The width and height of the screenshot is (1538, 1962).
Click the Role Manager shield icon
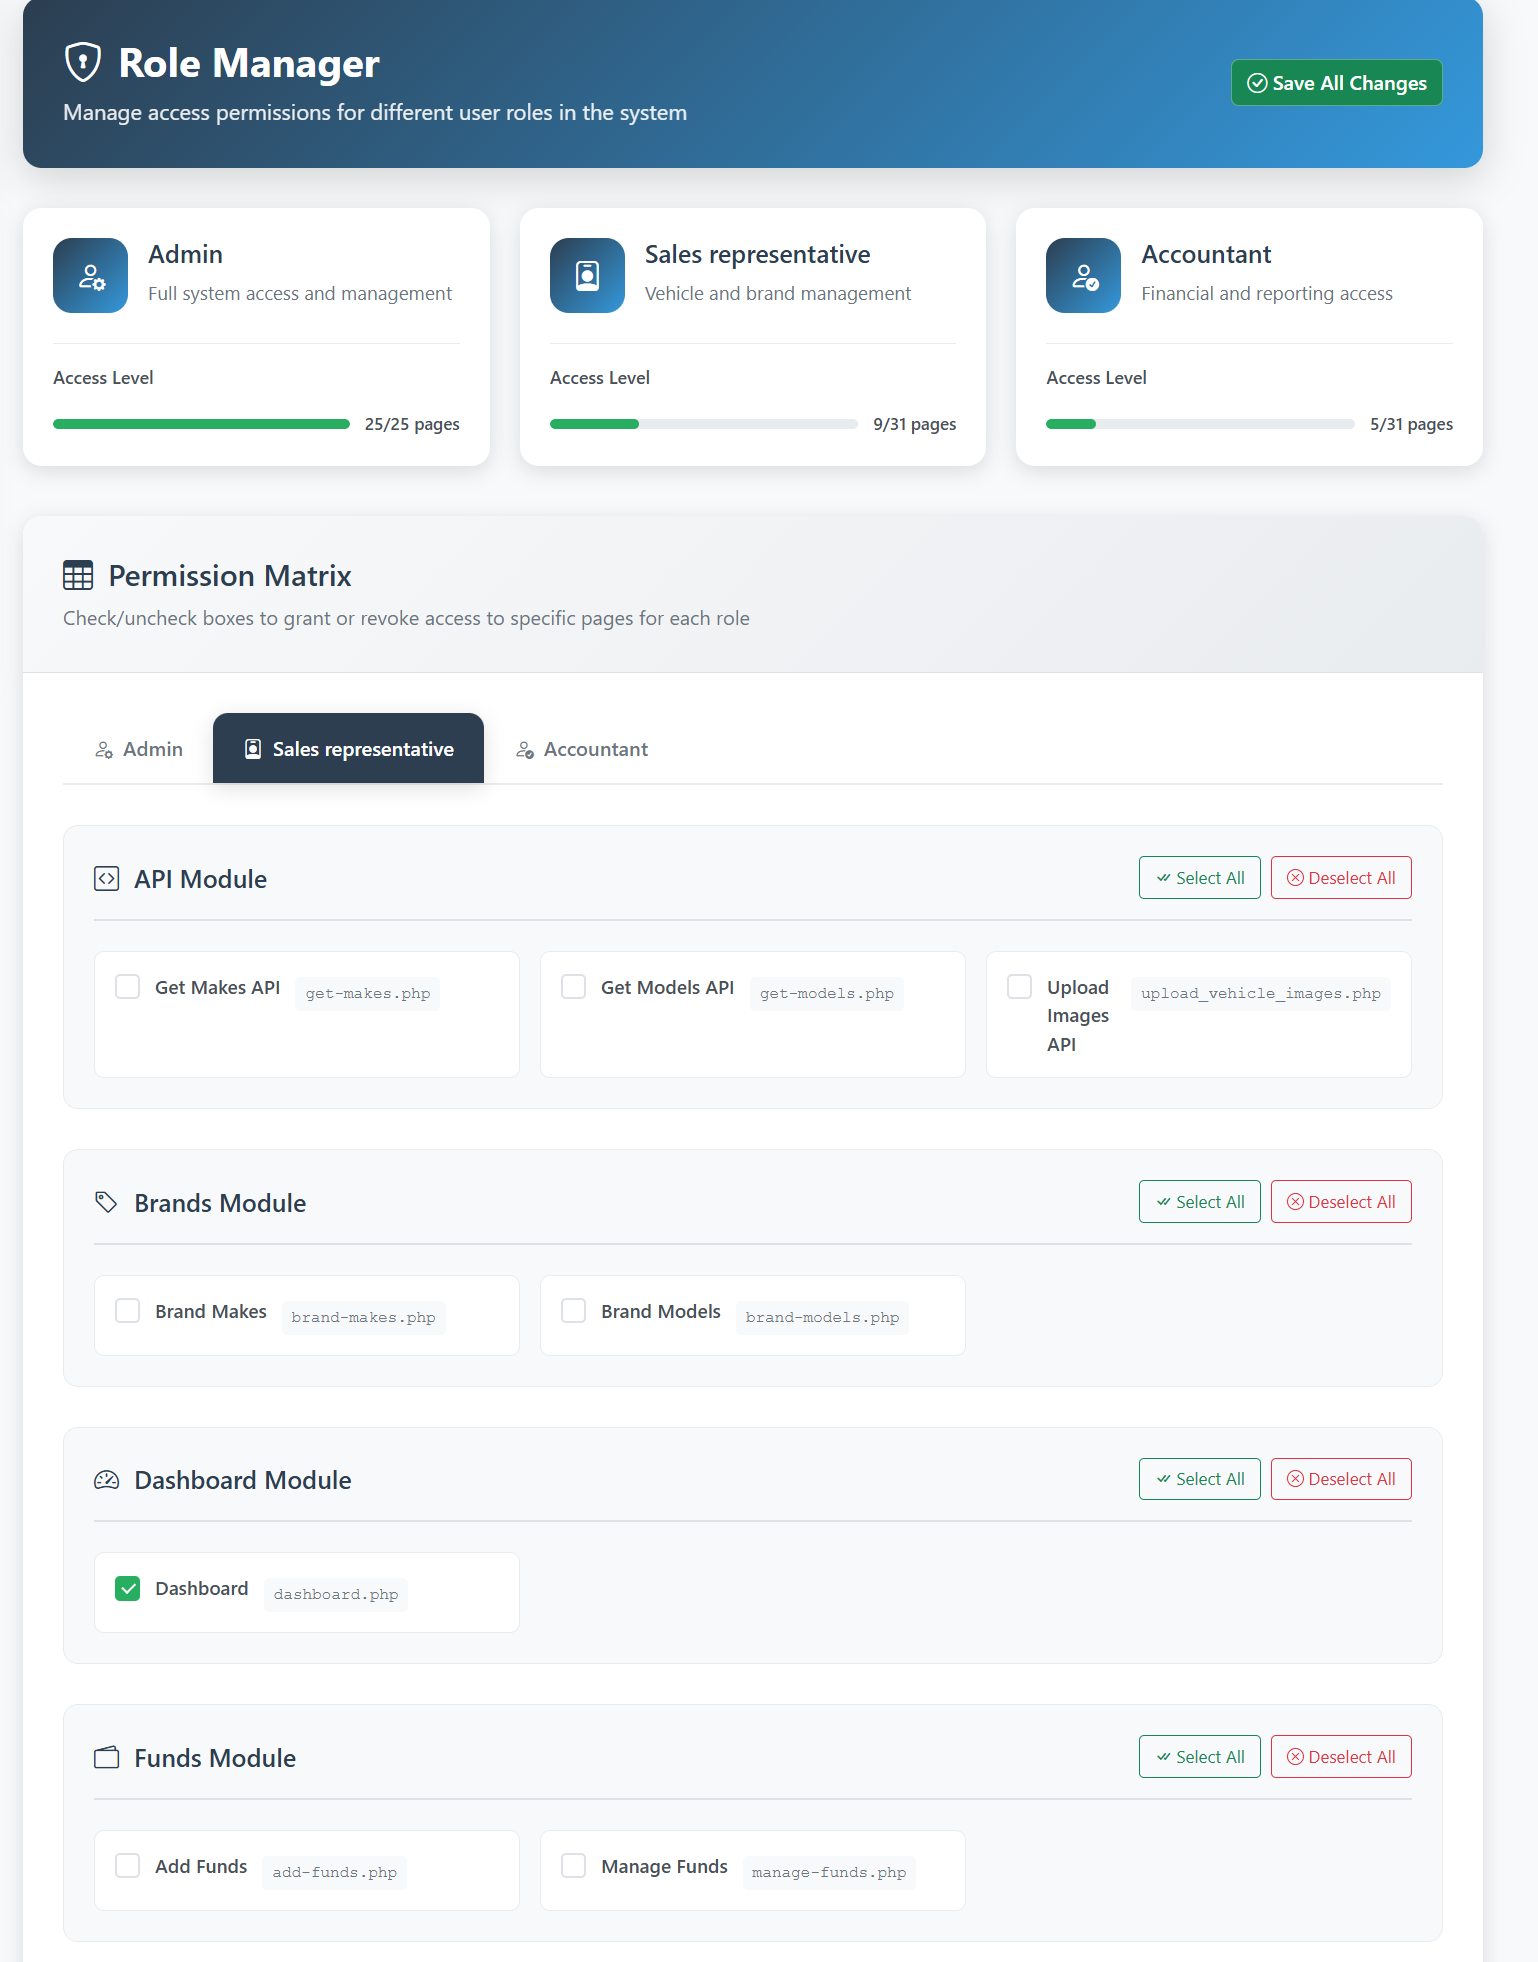83,62
